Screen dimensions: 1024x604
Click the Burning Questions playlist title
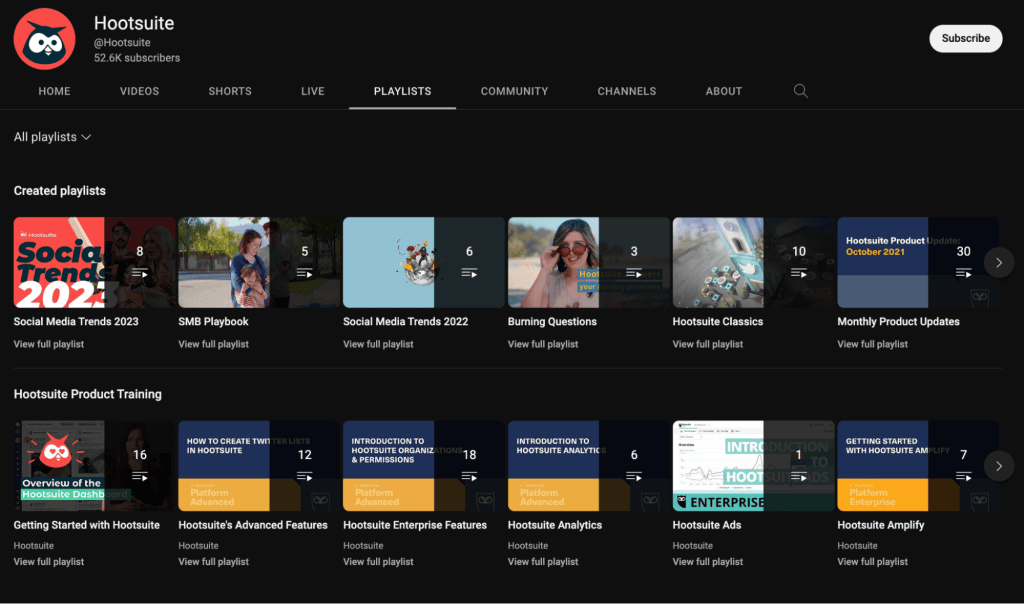click(x=552, y=322)
